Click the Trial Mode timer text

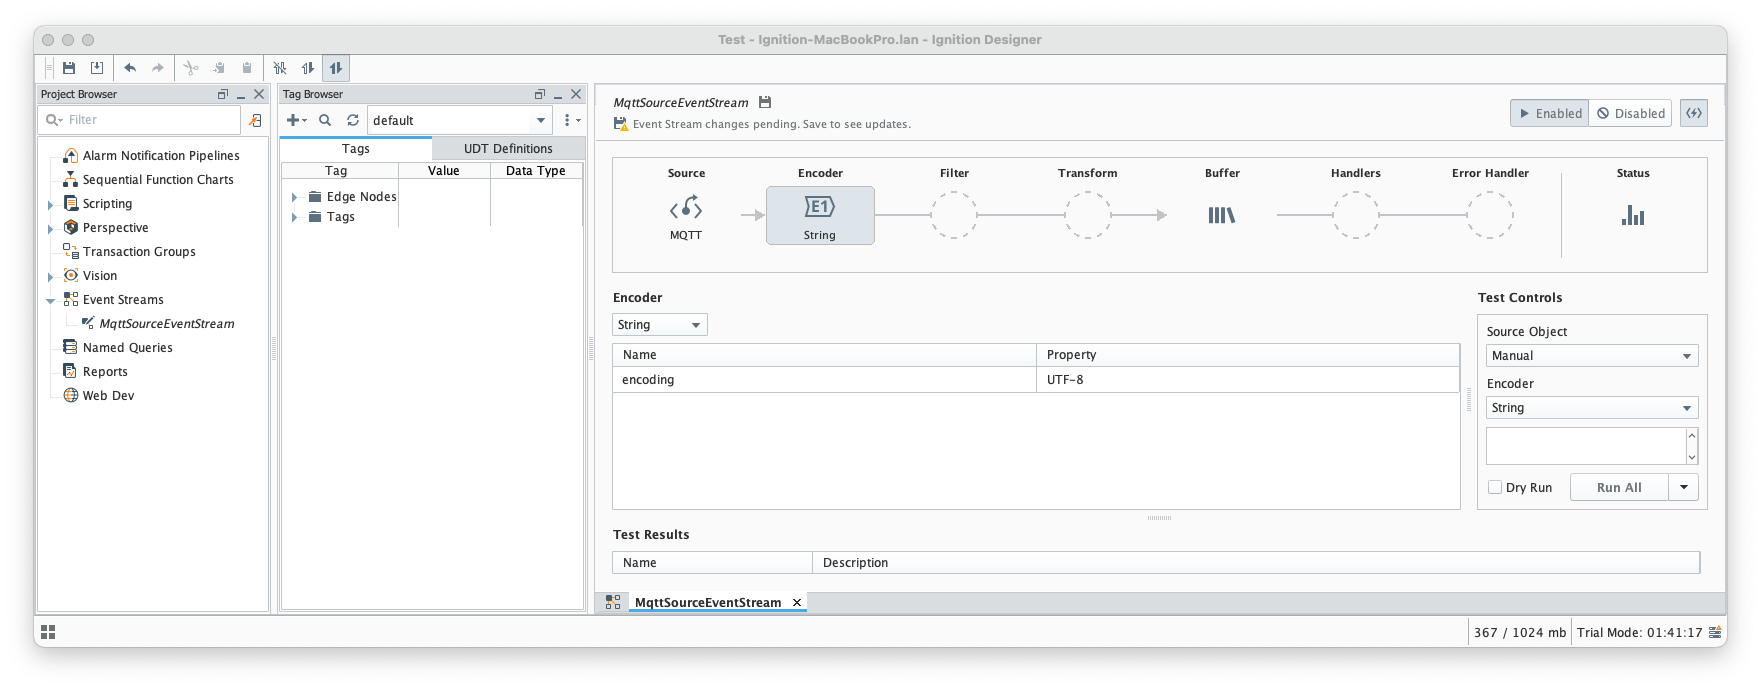click(x=1639, y=633)
